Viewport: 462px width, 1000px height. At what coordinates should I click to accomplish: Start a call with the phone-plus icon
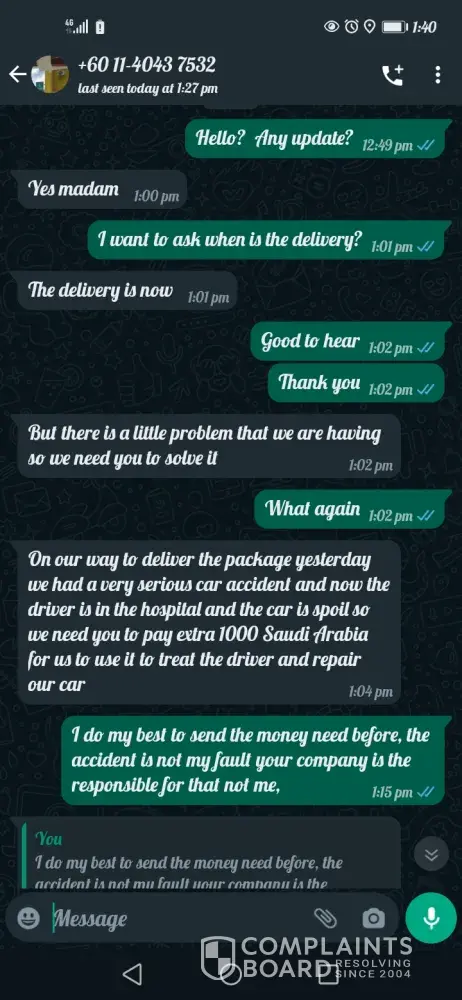pos(392,75)
